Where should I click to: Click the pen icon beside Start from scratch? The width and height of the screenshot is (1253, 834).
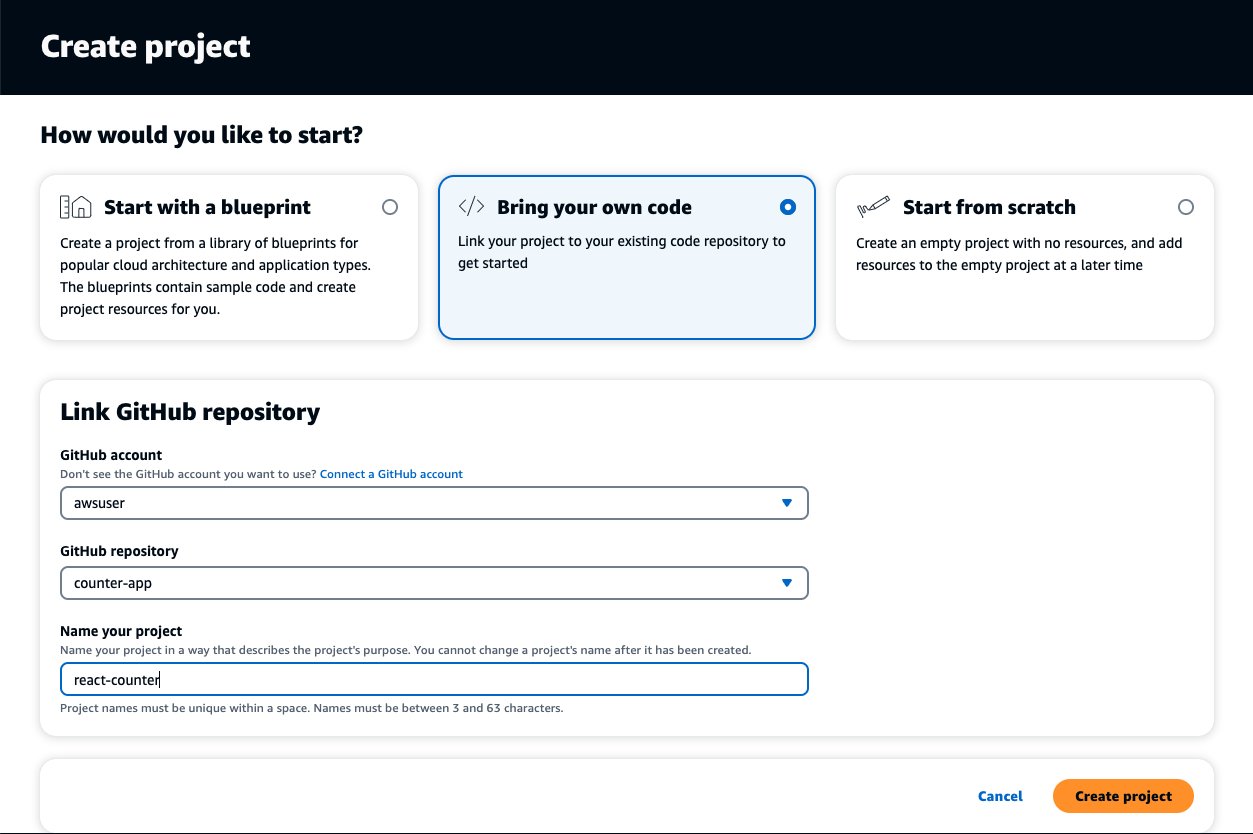point(873,207)
